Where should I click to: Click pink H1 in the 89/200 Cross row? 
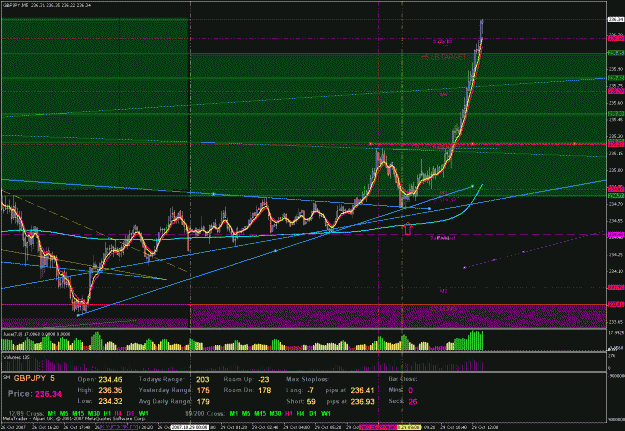pyautogui.click(x=289, y=414)
